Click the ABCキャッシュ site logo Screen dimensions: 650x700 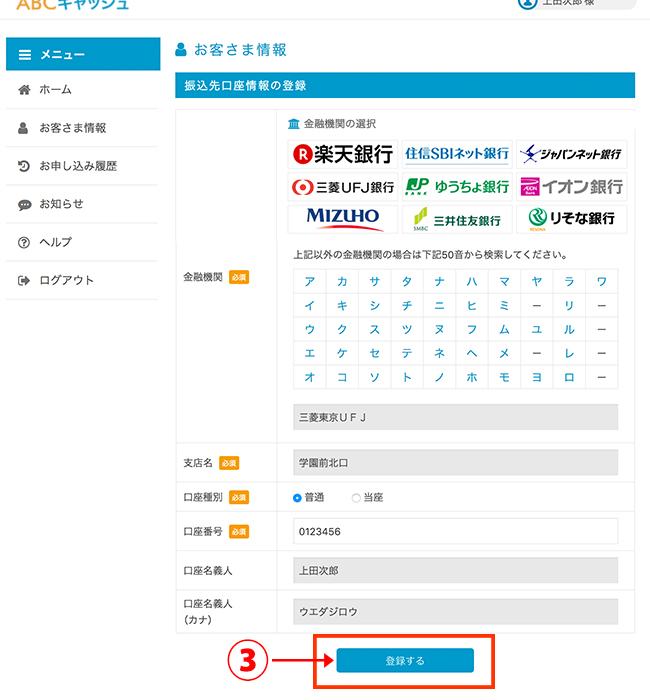[x=72, y=4]
